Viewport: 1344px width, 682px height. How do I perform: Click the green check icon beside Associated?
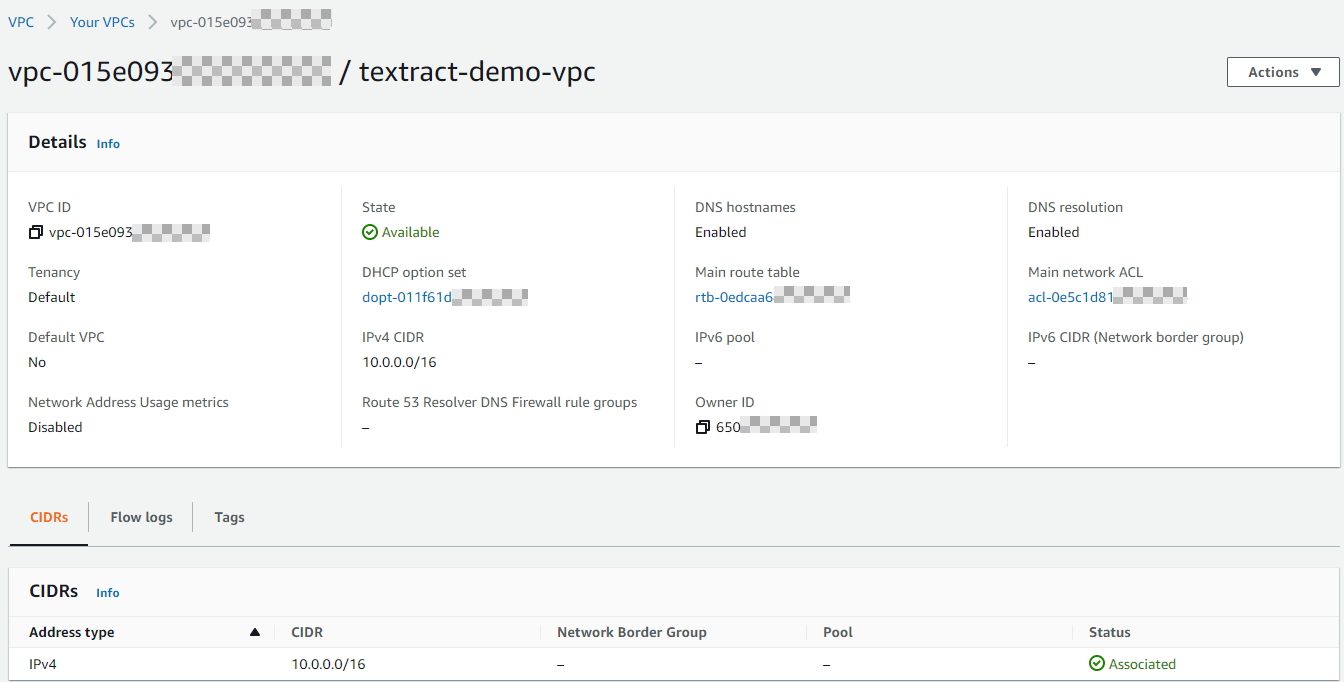click(1095, 663)
